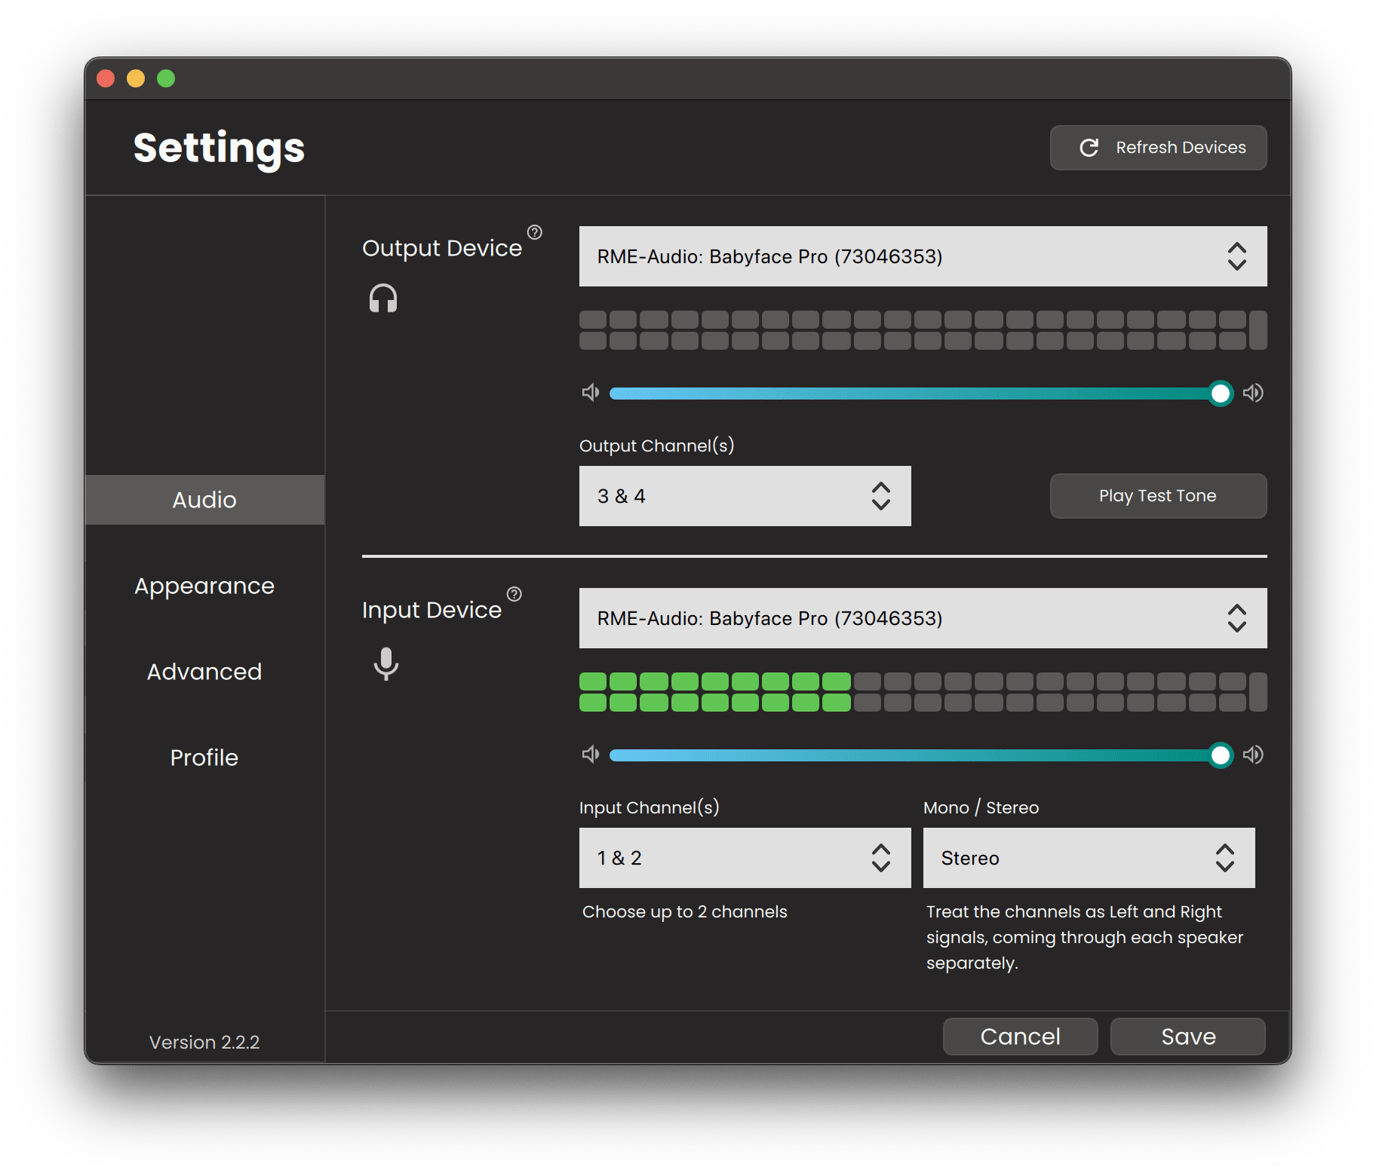Open the output device list showing Babyface Pro
Screen dimensions: 1376x1176
(x=922, y=256)
